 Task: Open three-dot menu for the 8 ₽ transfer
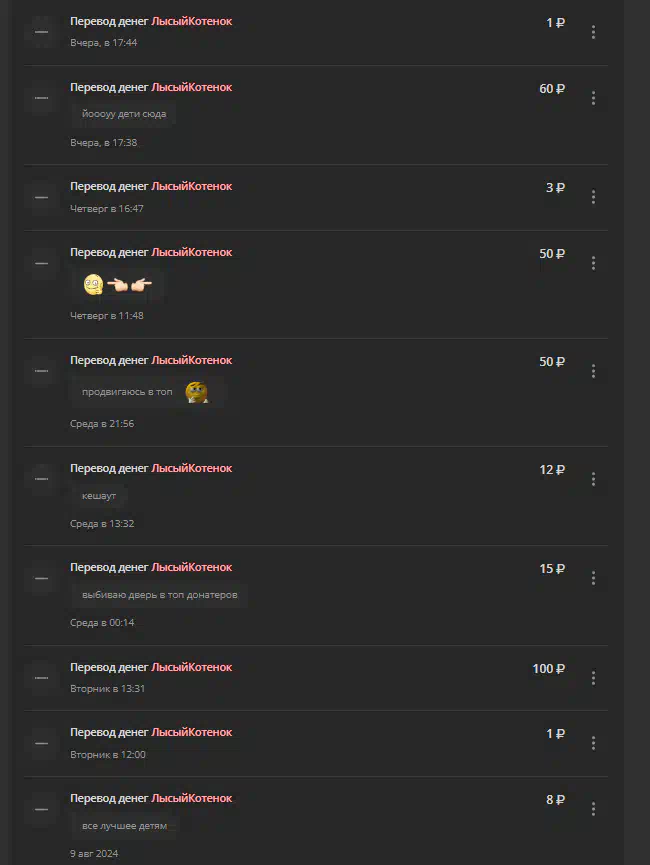coord(593,809)
